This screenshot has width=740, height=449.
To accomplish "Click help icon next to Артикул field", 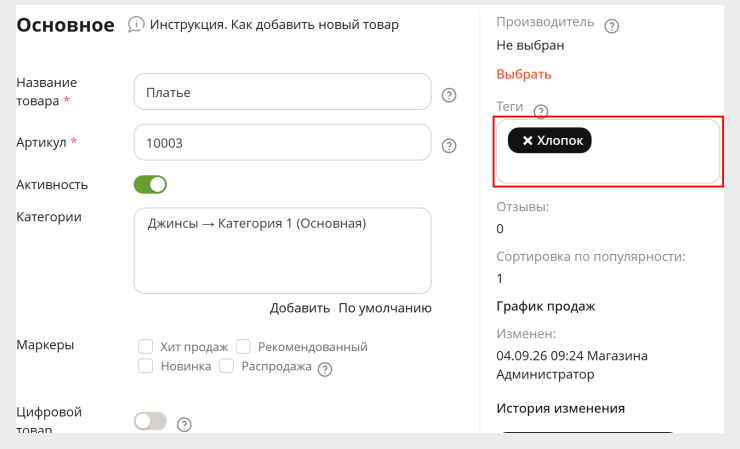I will (x=449, y=146).
